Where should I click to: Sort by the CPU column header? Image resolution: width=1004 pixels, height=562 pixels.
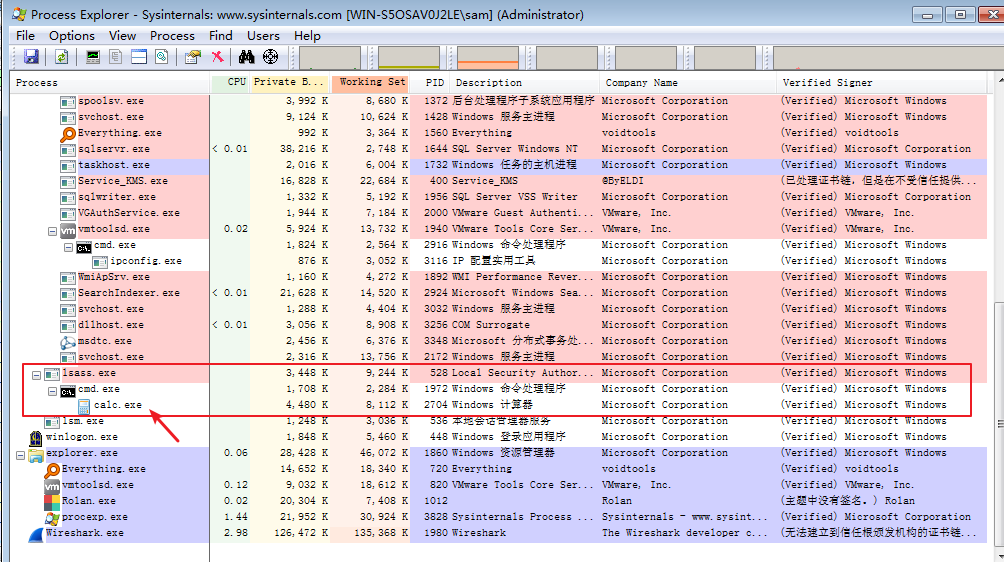point(230,83)
